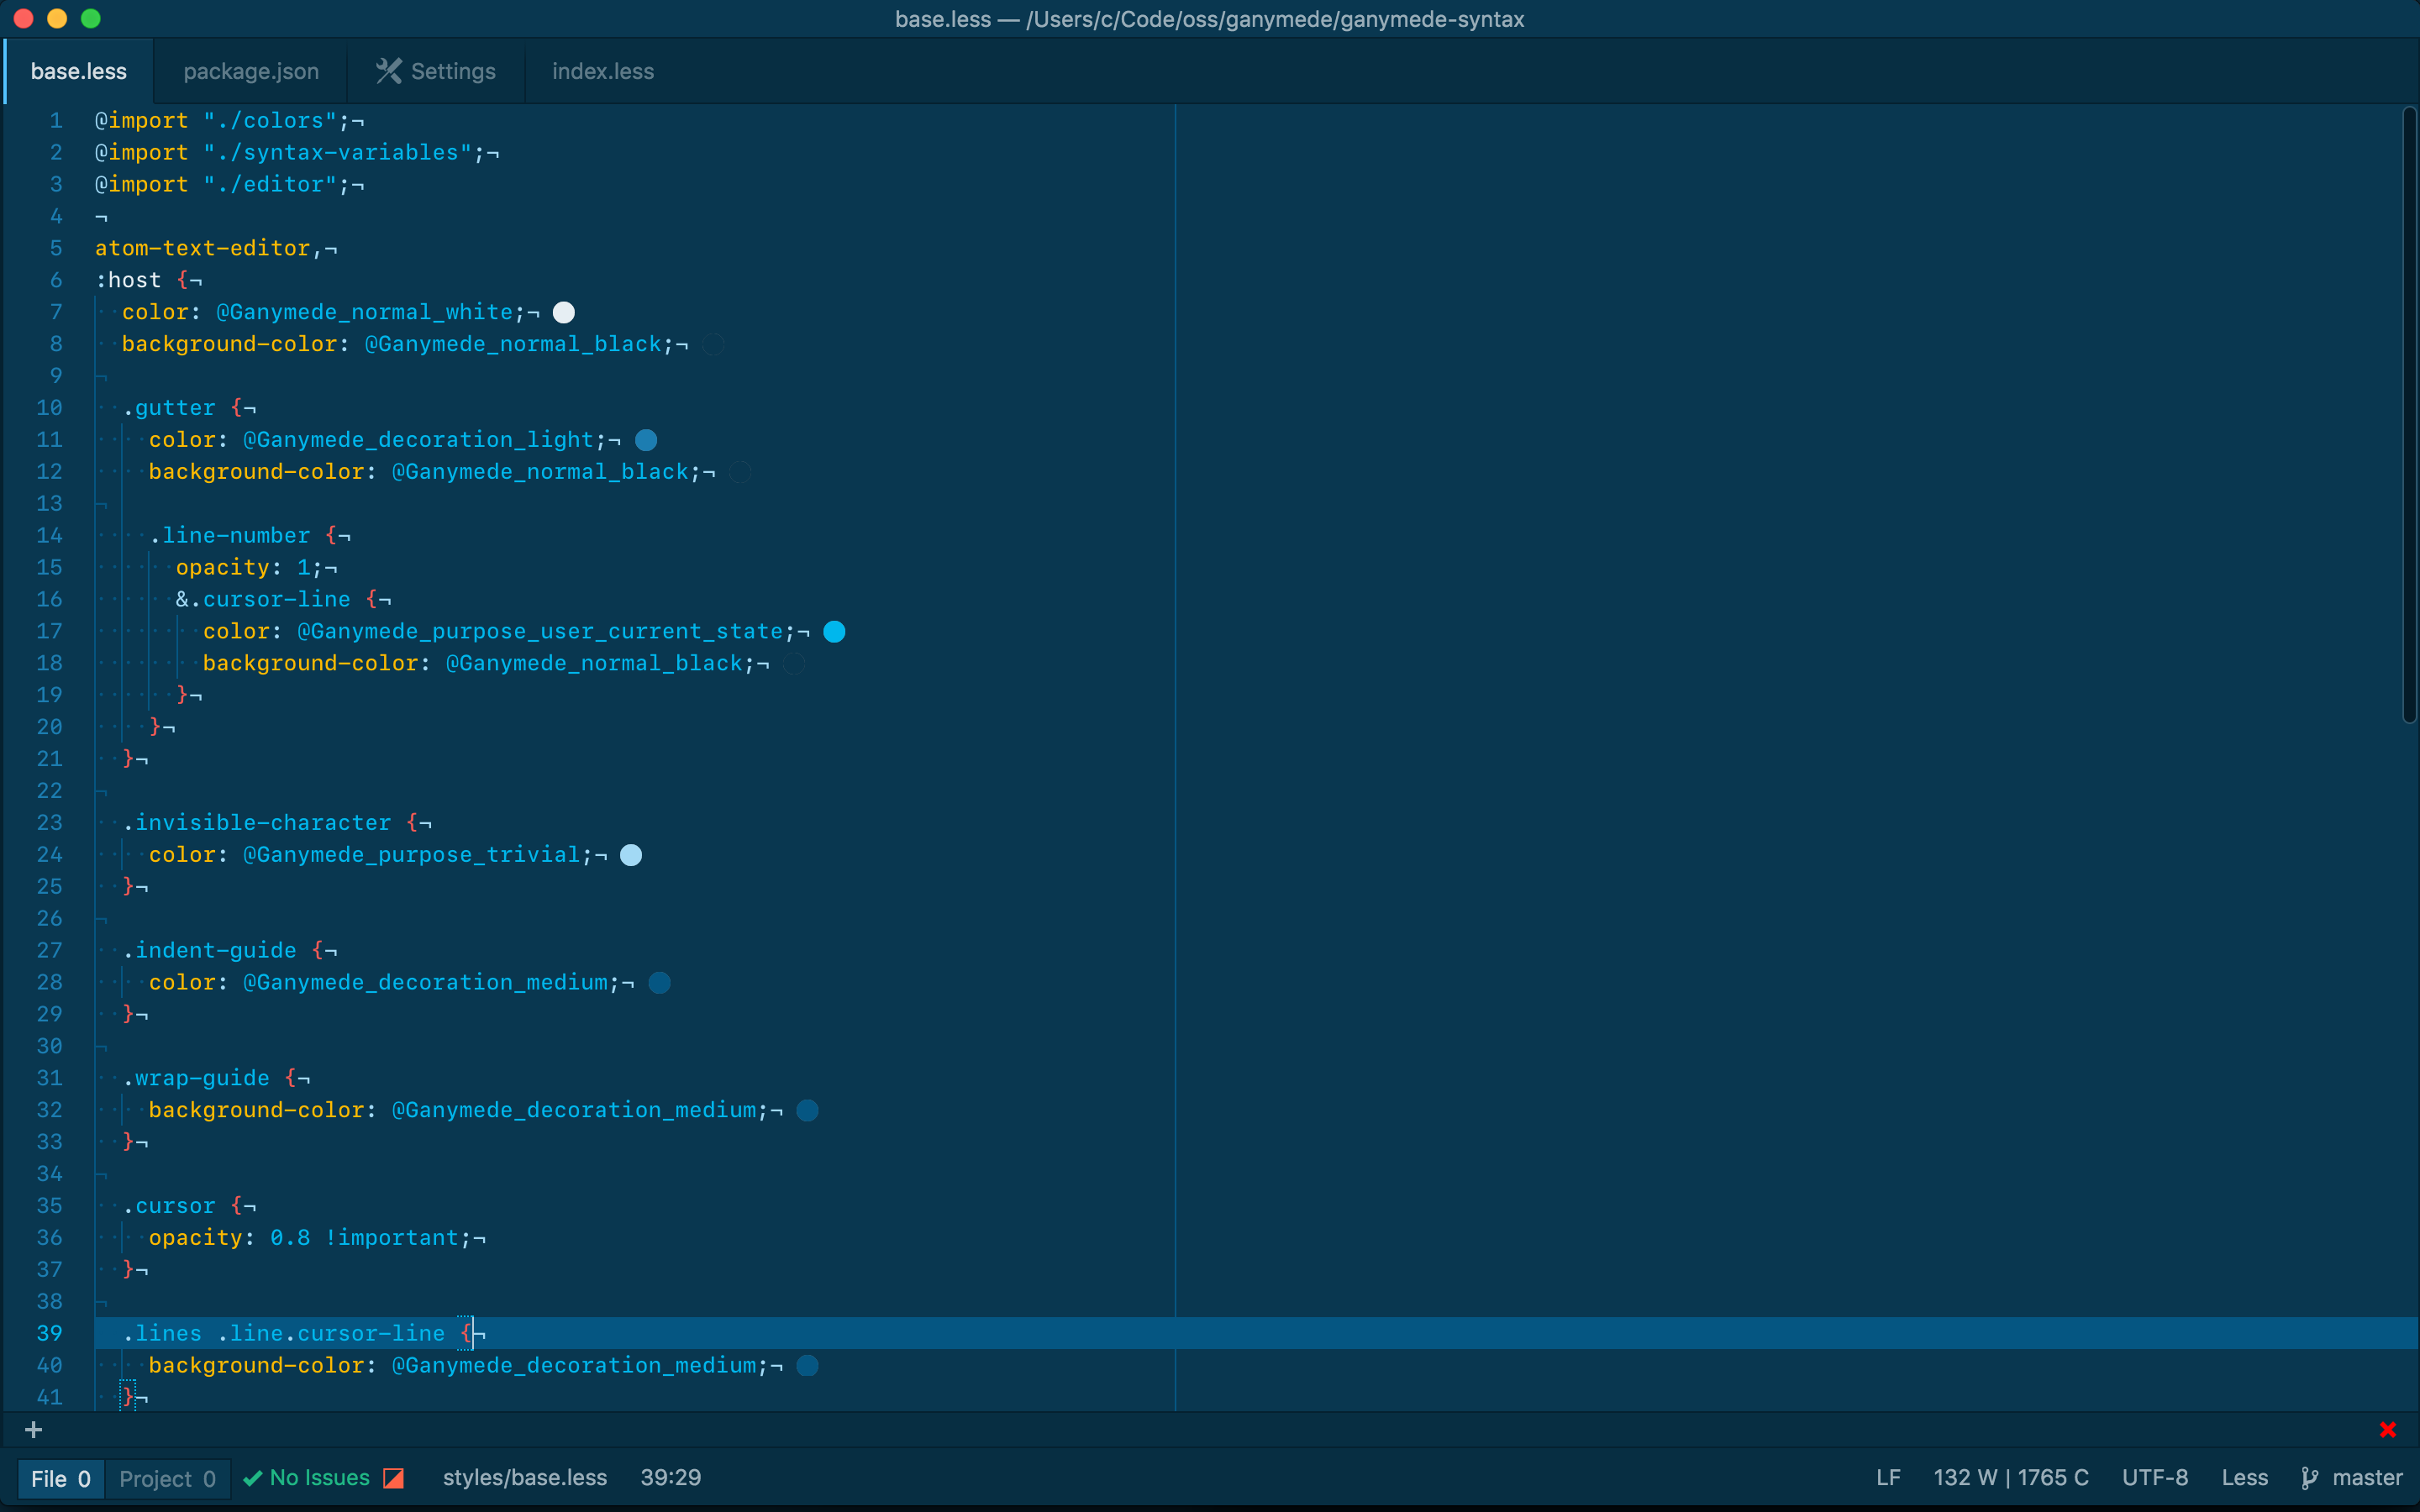Click cyan color dot on line 17
Screen dimensions: 2420x1512
pyautogui.click(x=834, y=632)
